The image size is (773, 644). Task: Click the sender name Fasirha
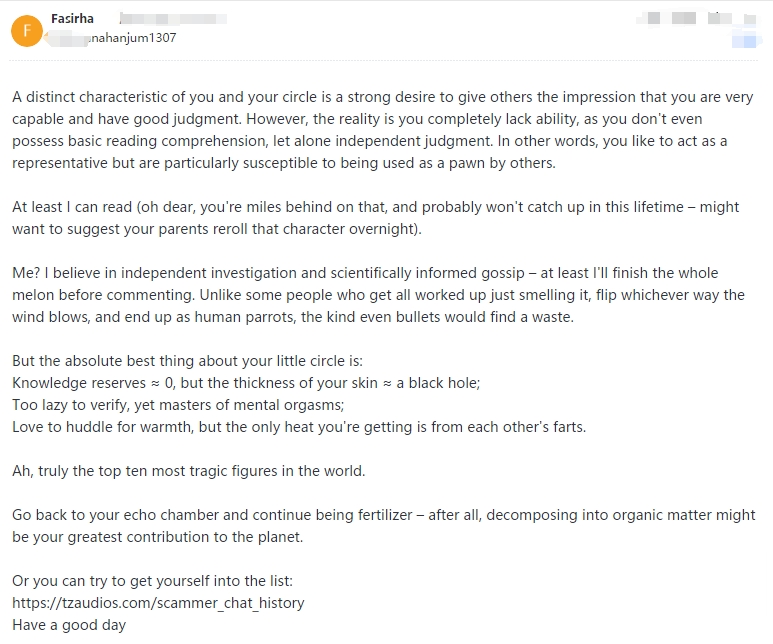coord(72,19)
